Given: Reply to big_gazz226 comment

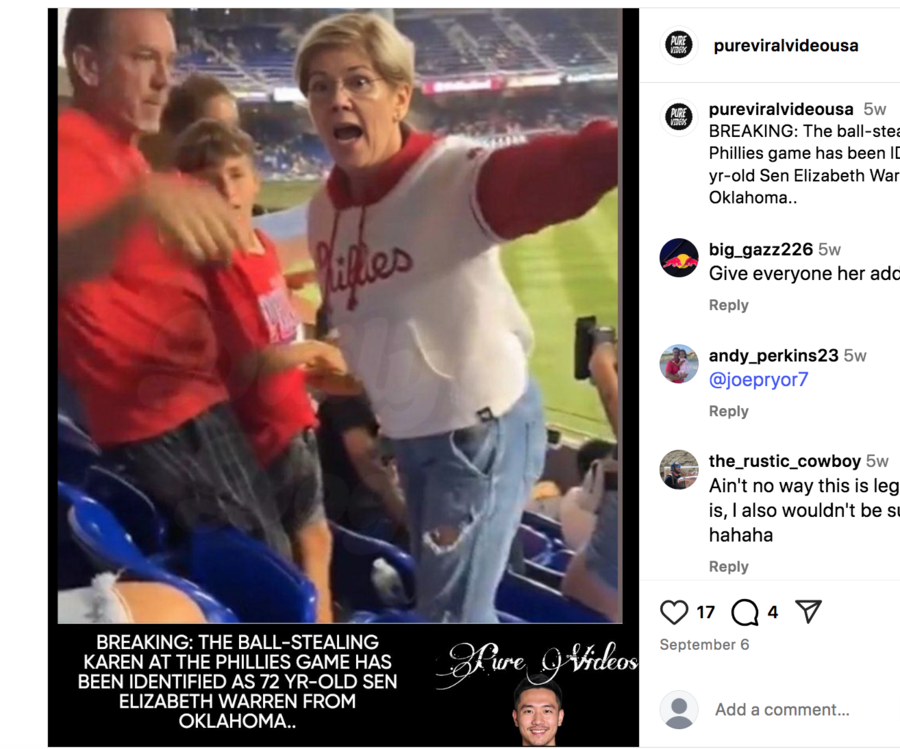Looking at the screenshot, I should click(x=728, y=305).
